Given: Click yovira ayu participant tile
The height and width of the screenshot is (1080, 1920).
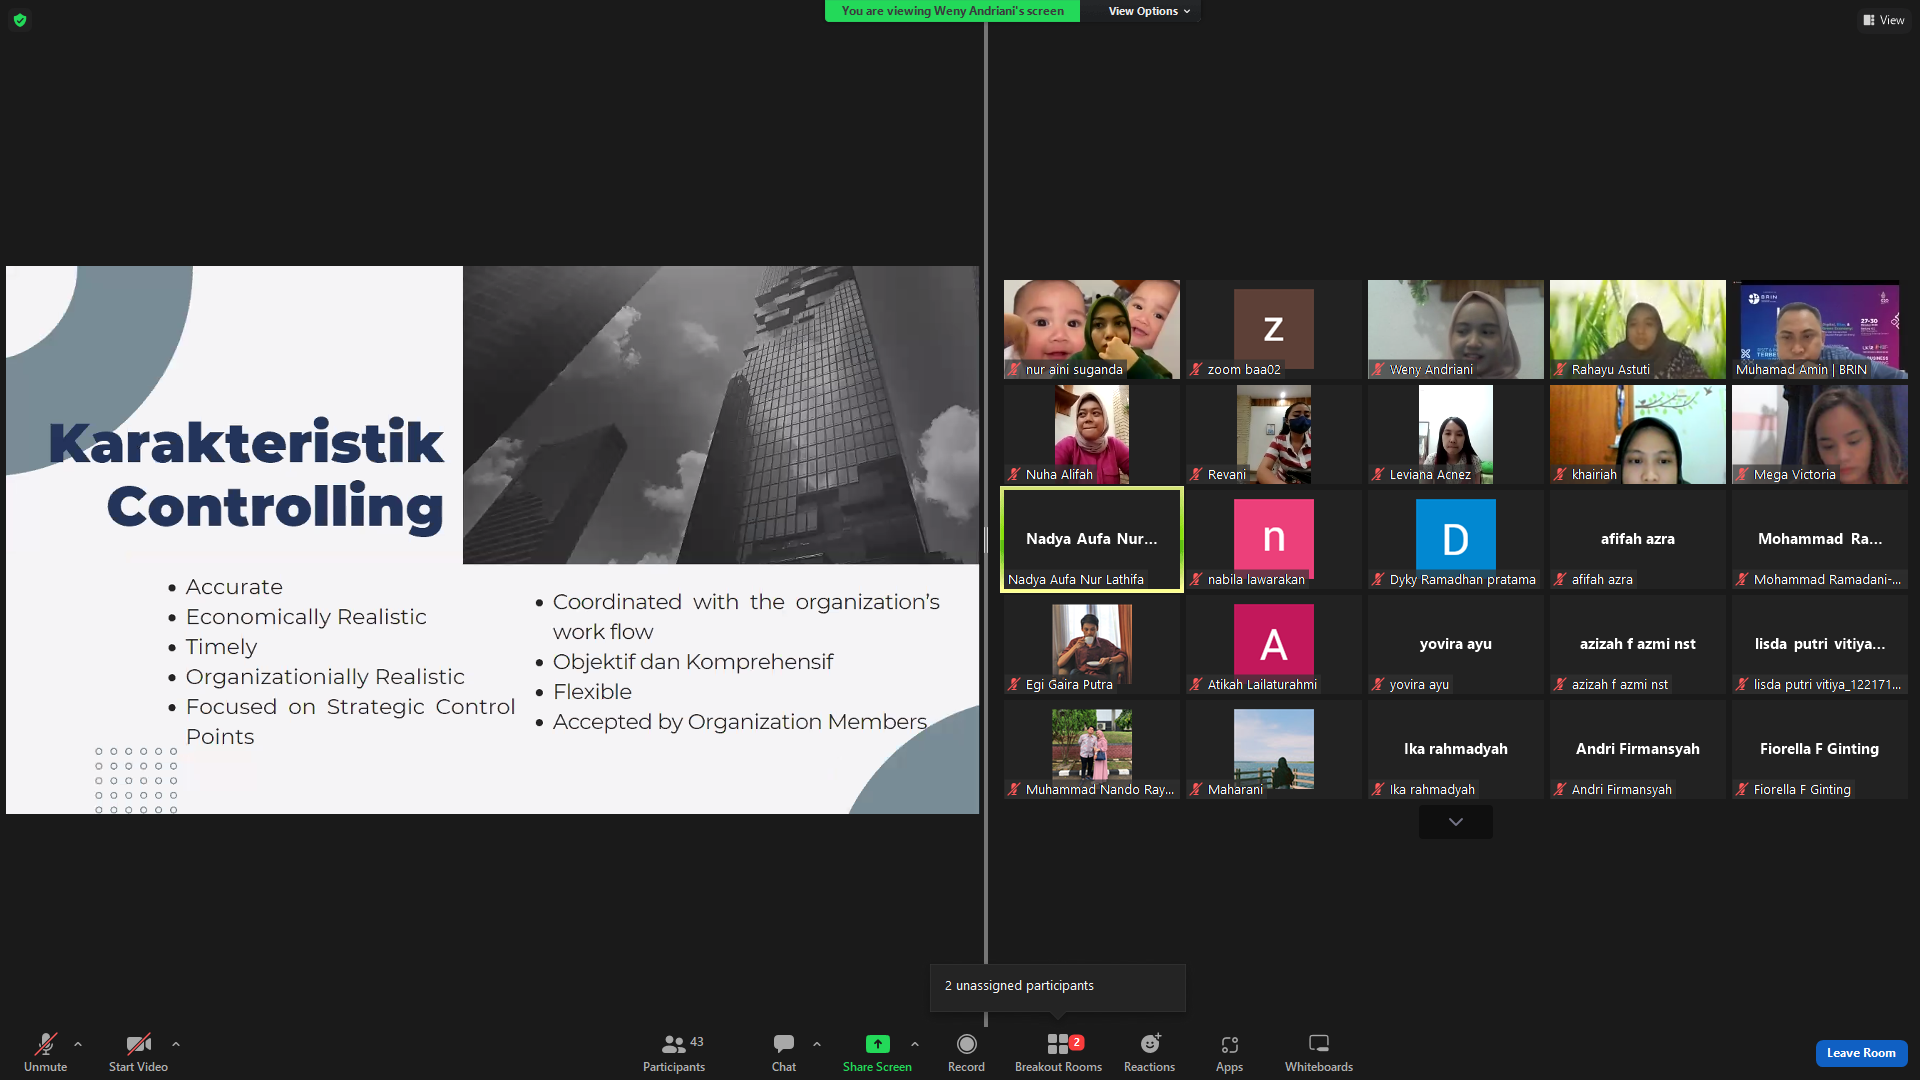Looking at the screenshot, I should (1456, 644).
